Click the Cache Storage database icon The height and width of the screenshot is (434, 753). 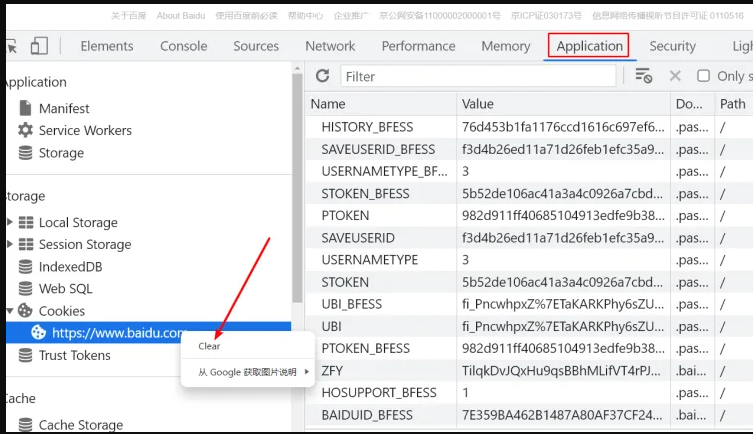(25, 425)
